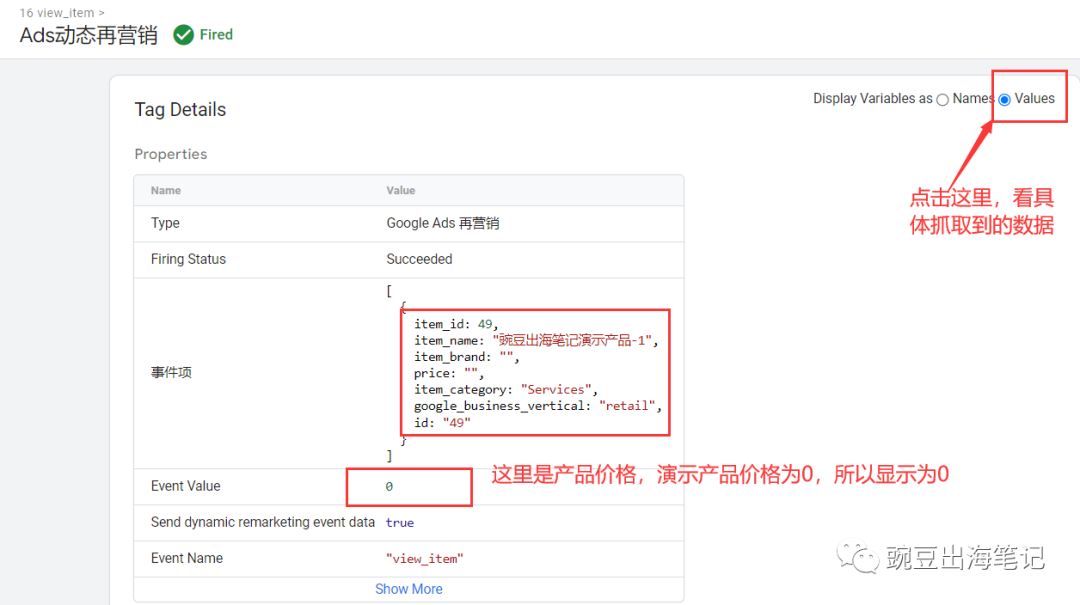Select the Names radio button

942,100
